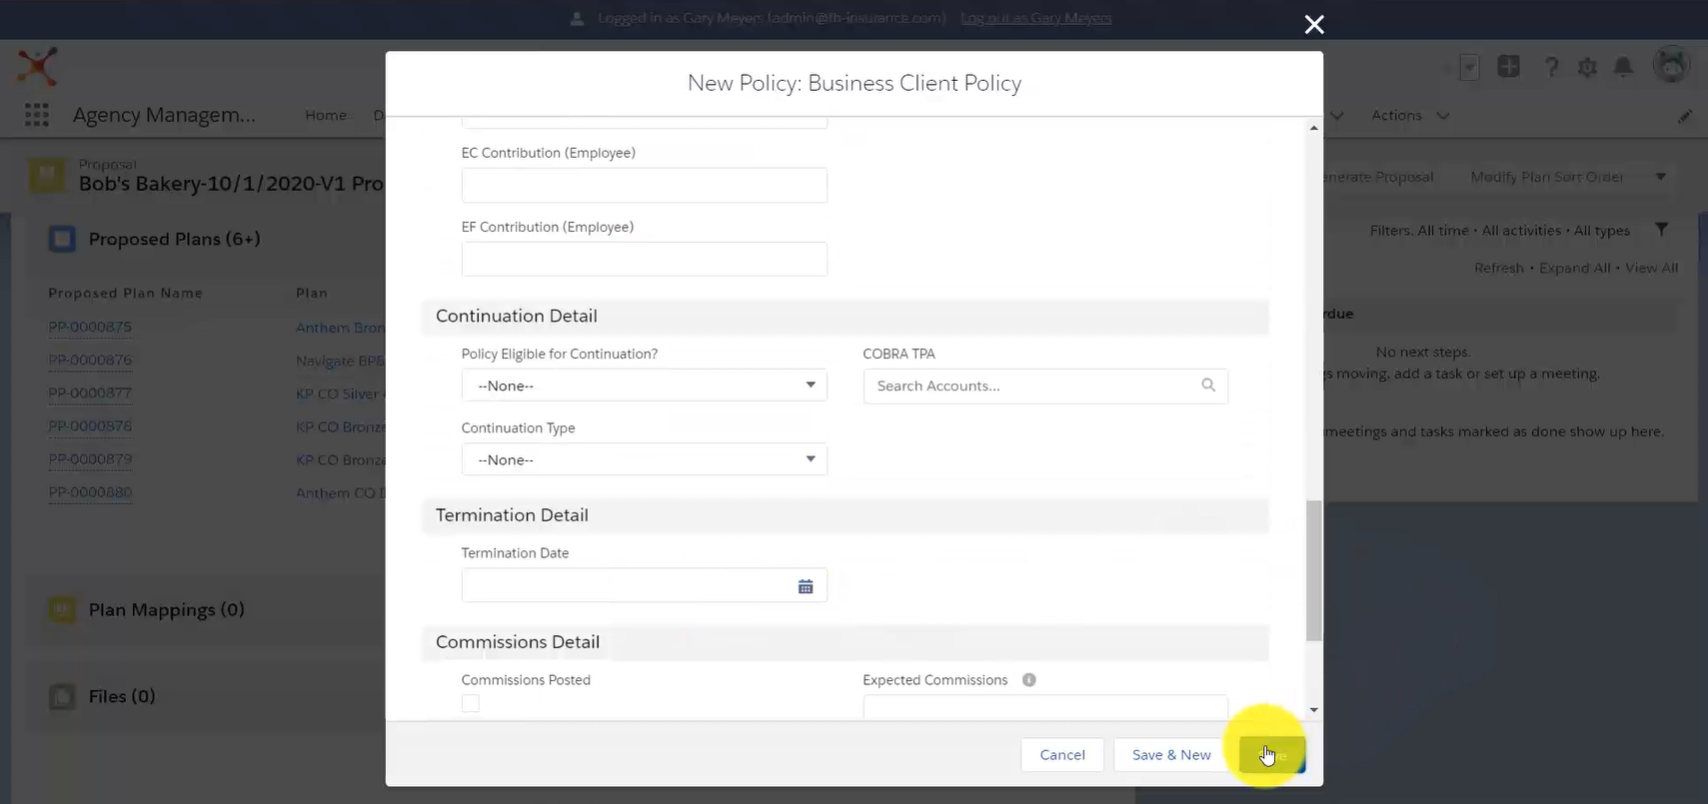The width and height of the screenshot is (1708, 804).
Task: Open the app launcher grid icon
Action: (x=37, y=115)
